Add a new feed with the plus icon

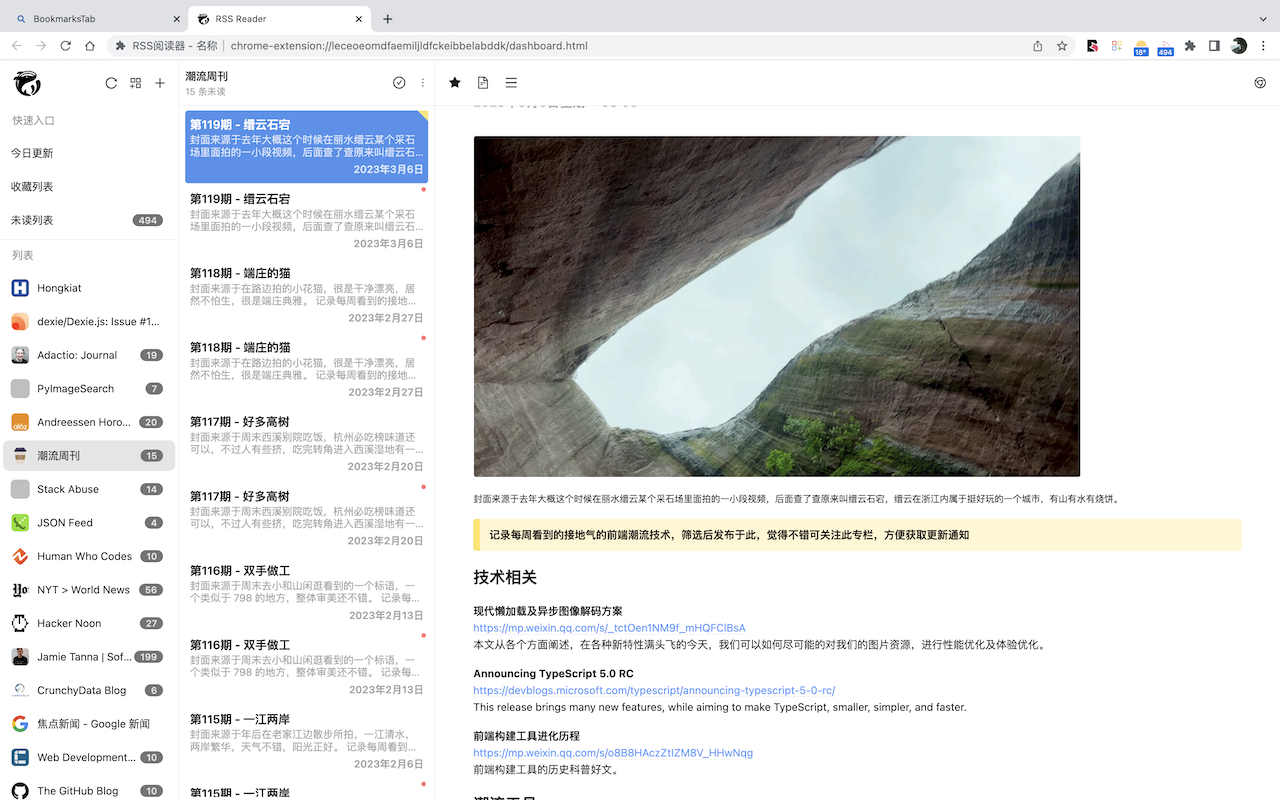[x=160, y=83]
